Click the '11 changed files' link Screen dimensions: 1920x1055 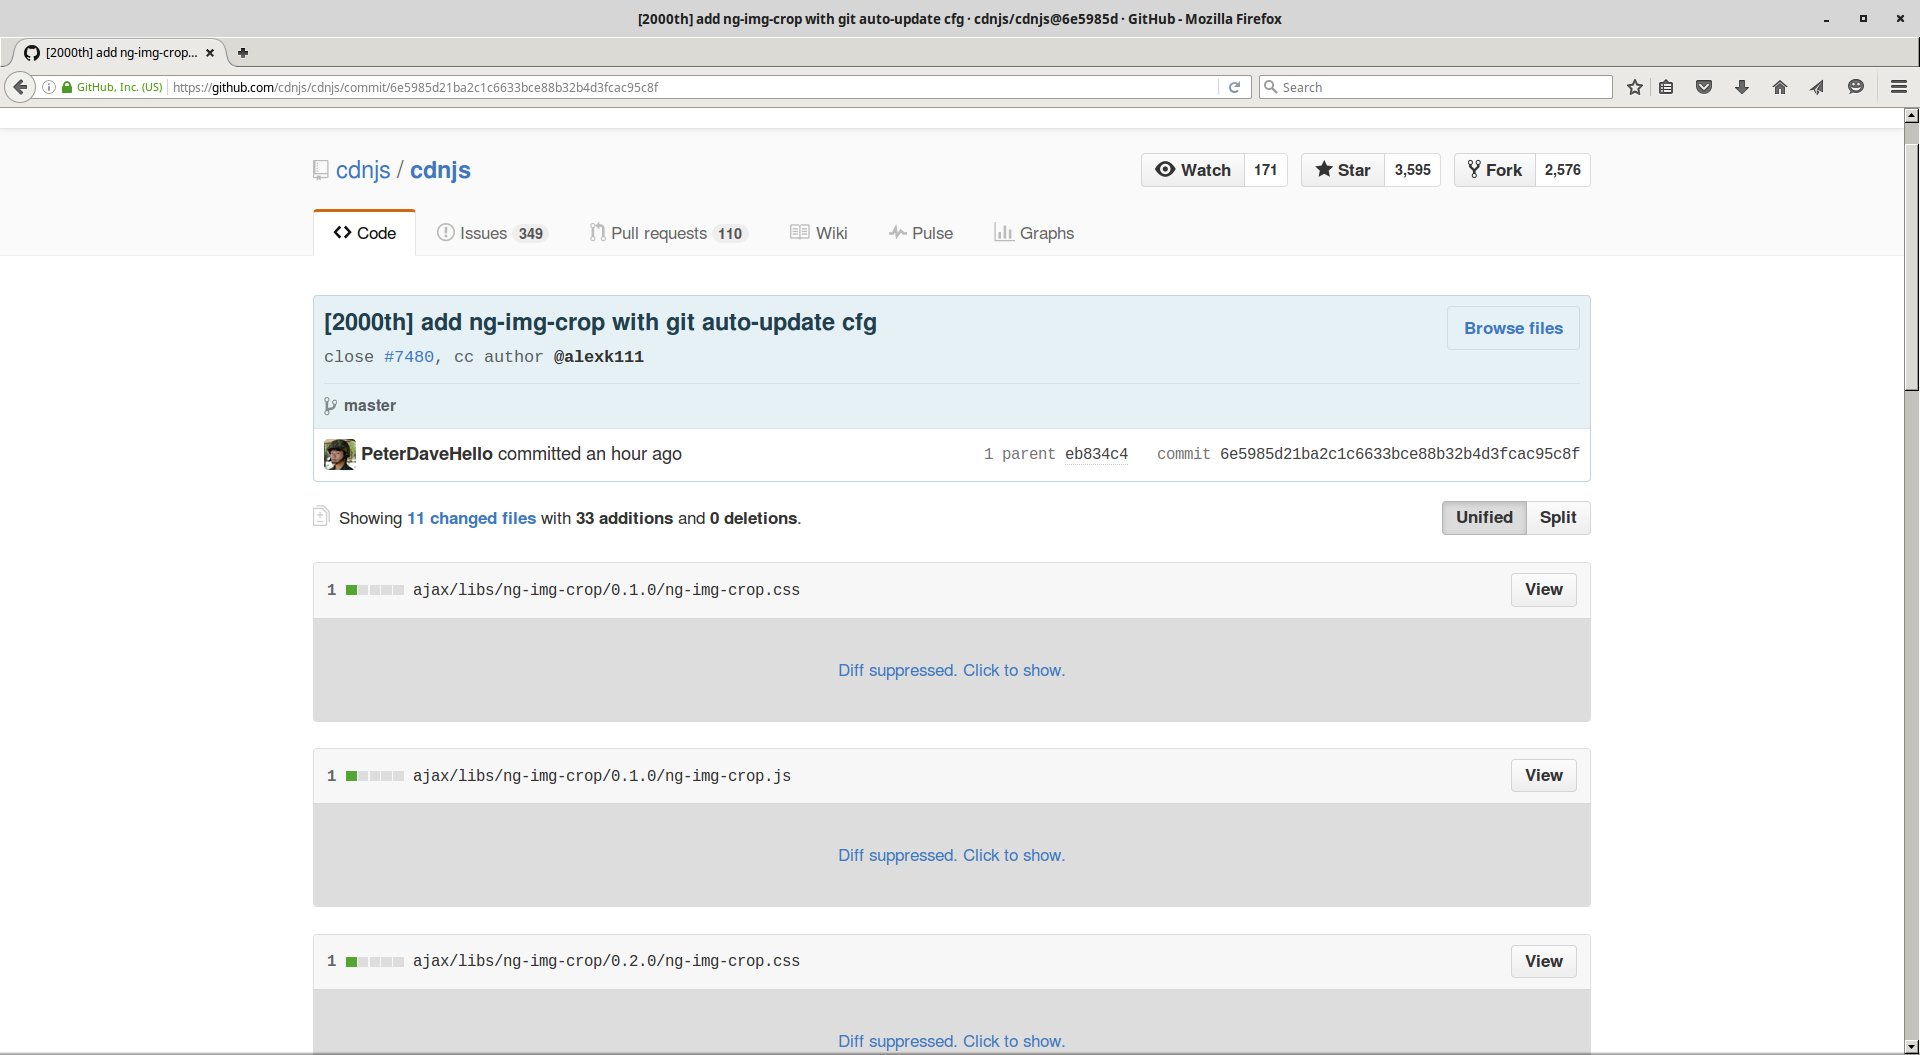[471, 518]
